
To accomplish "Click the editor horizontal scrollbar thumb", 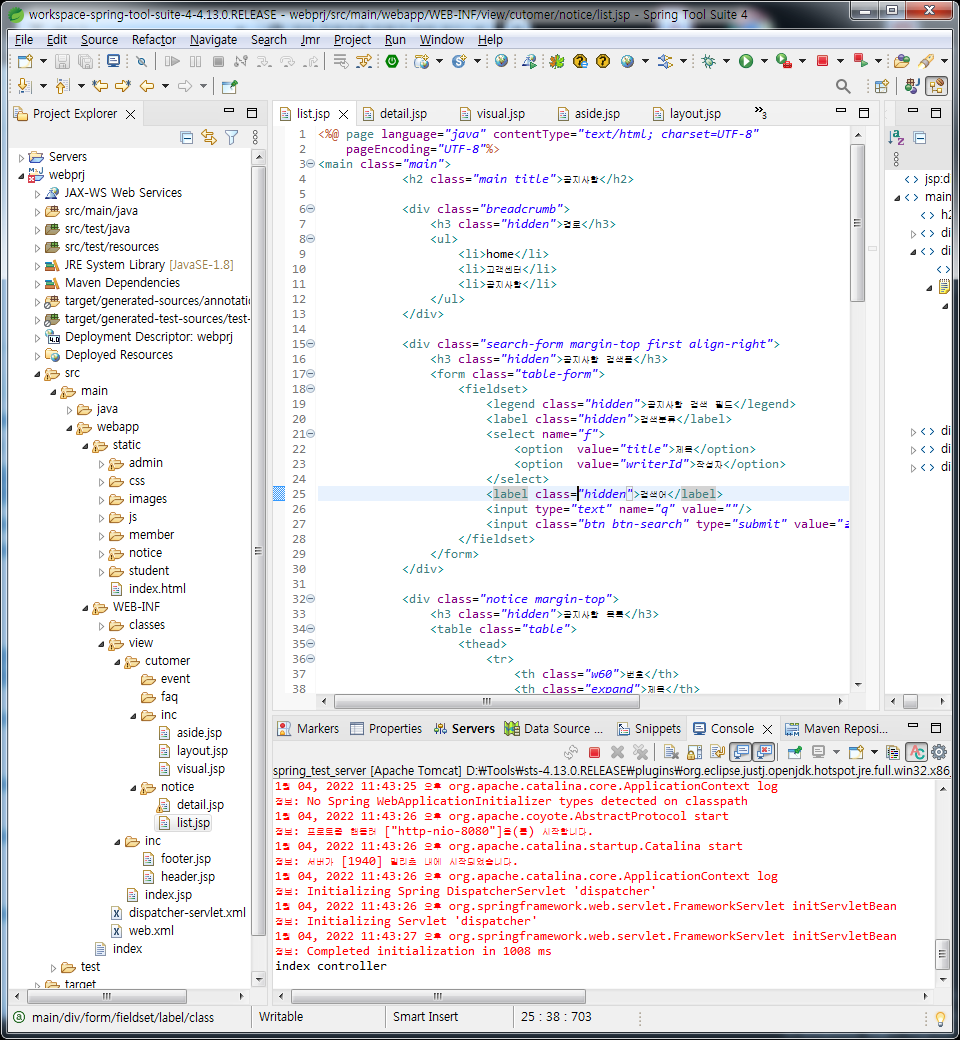I will tap(486, 701).
